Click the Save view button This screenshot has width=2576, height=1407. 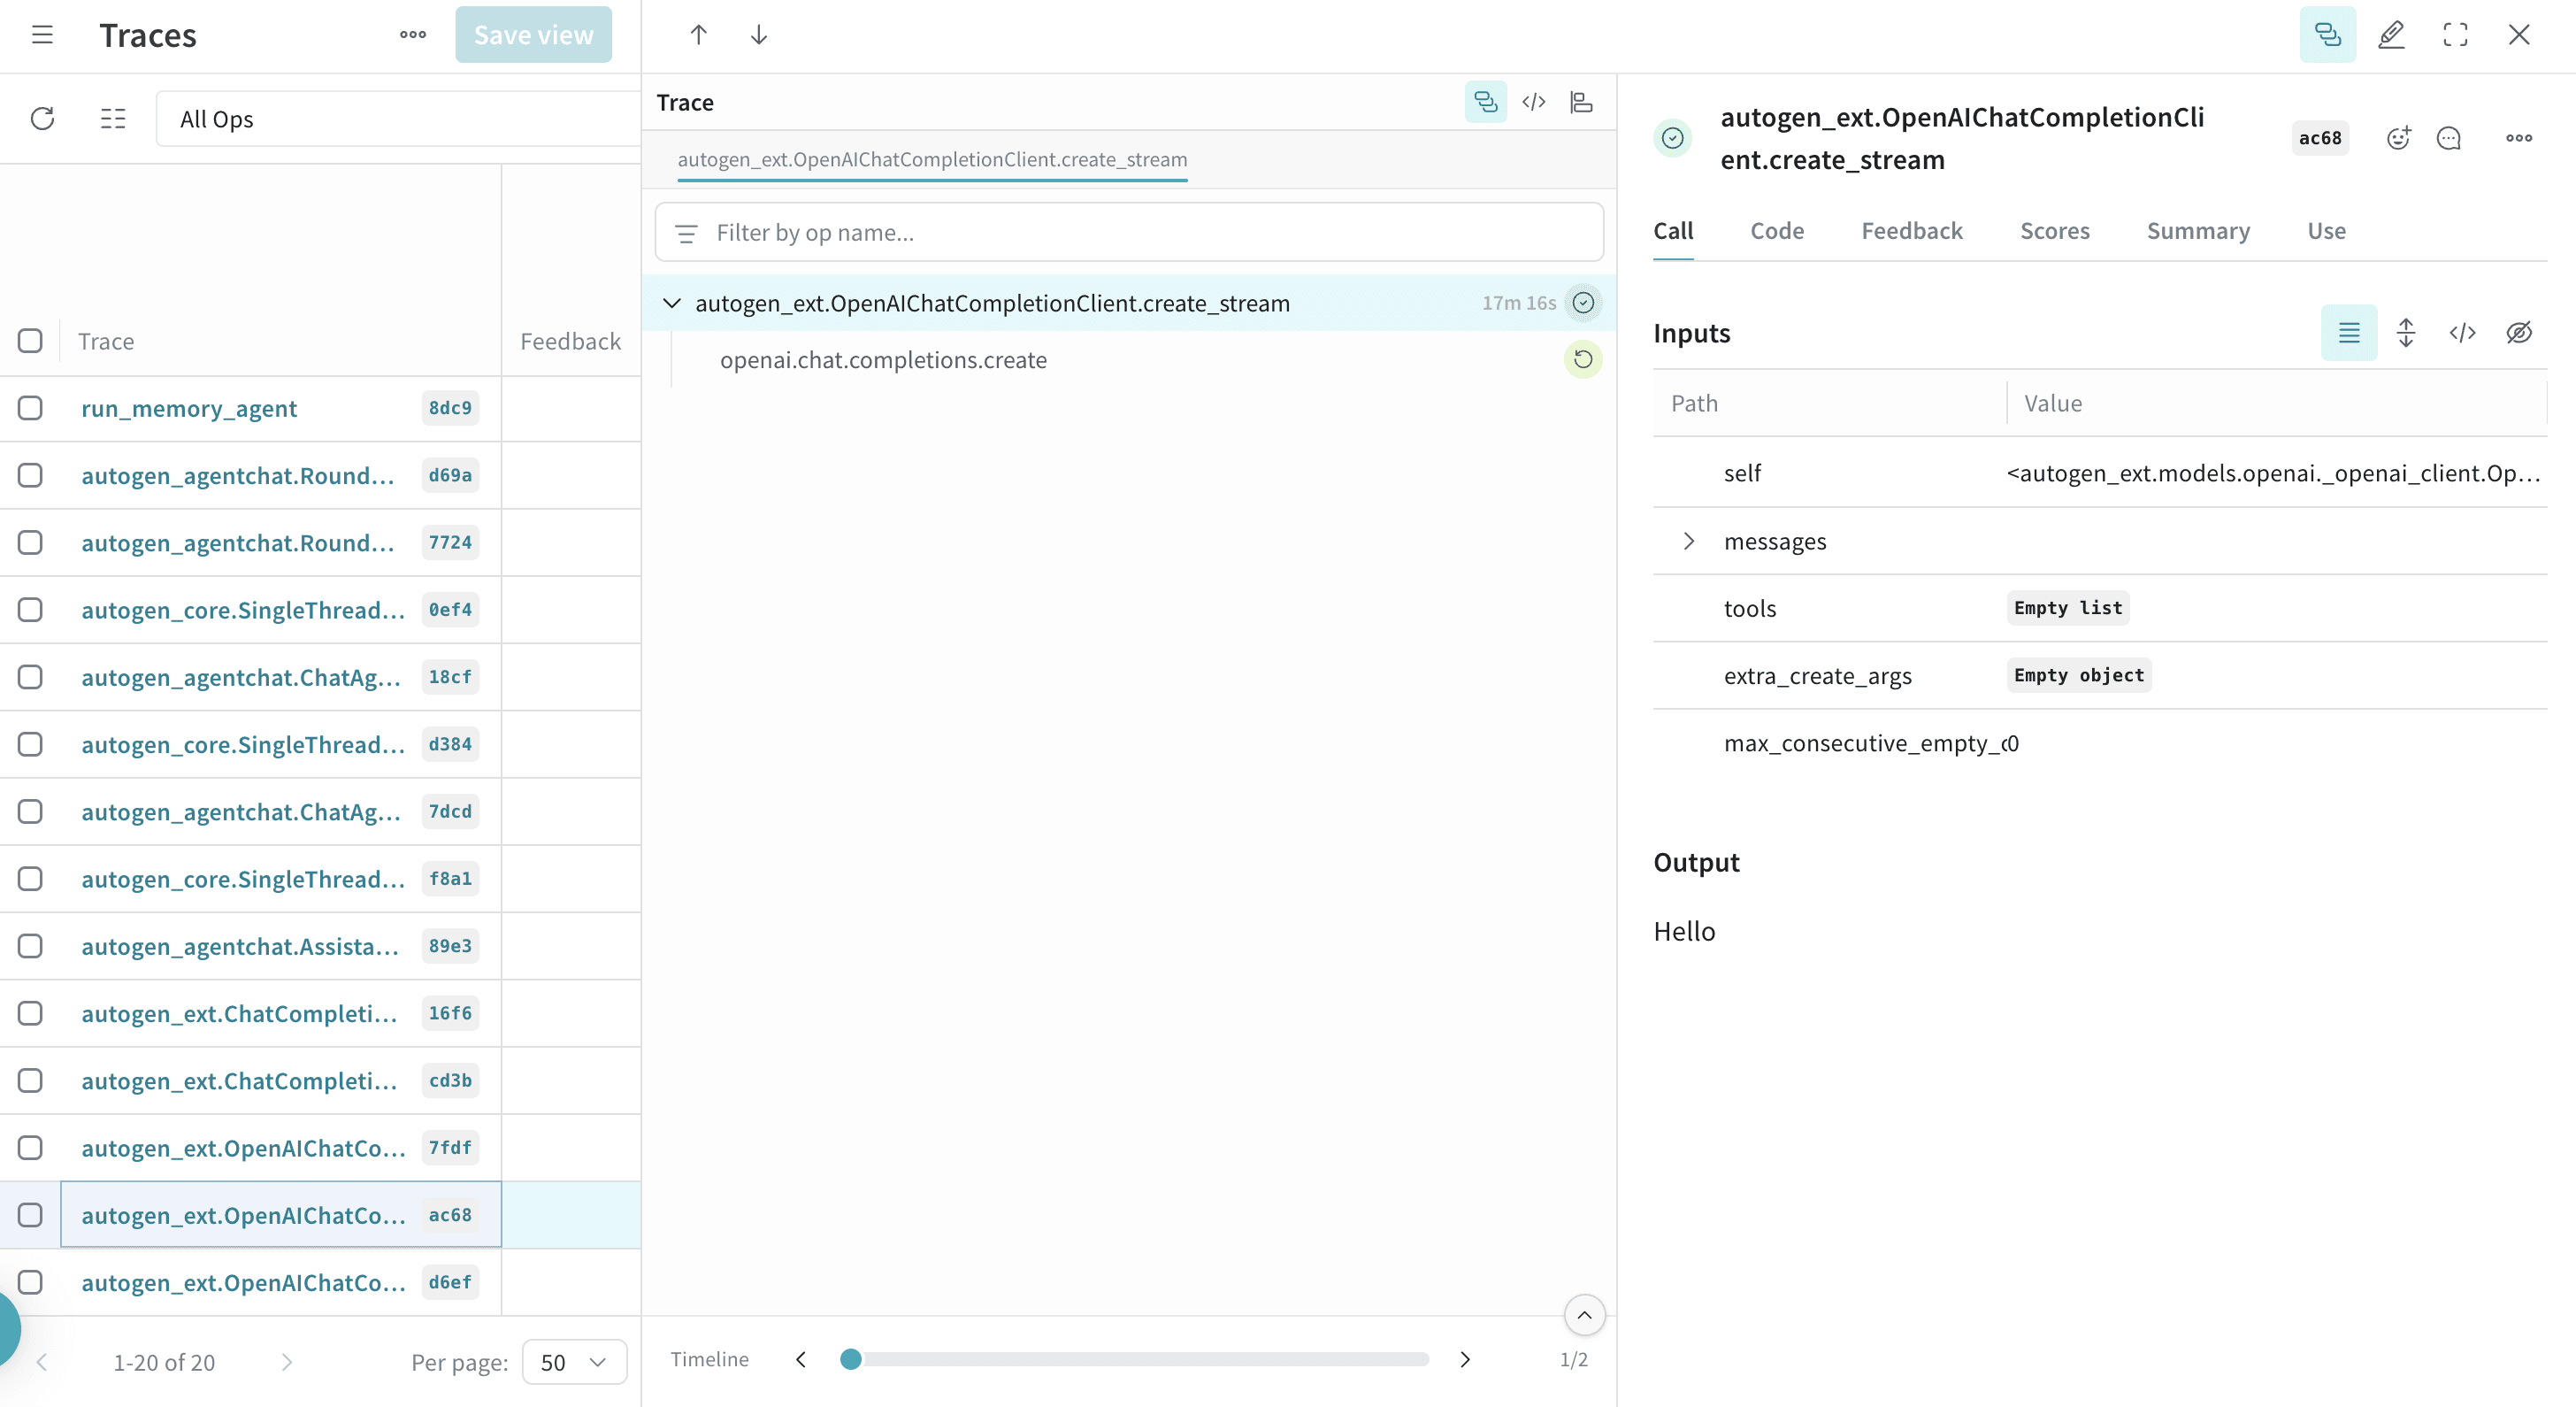[533, 35]
